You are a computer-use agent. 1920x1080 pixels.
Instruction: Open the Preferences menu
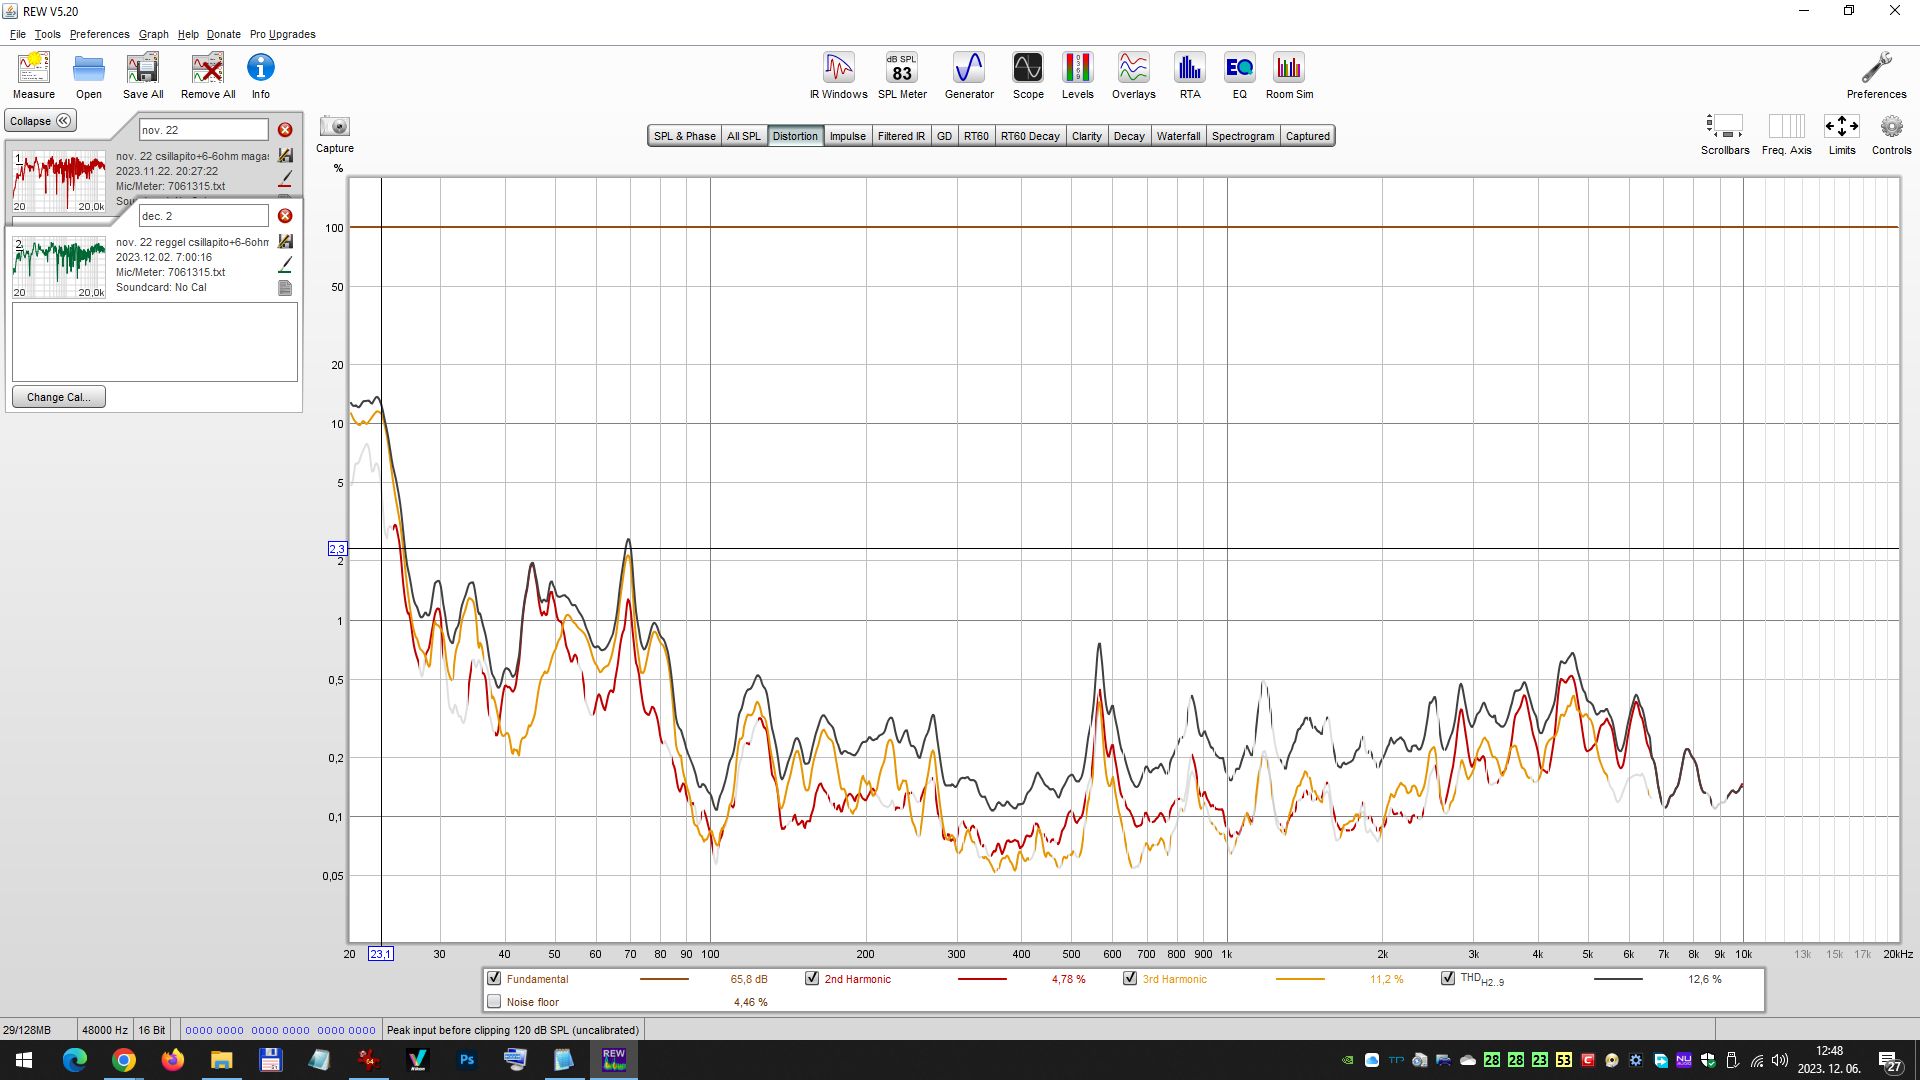tap(99, 34)
